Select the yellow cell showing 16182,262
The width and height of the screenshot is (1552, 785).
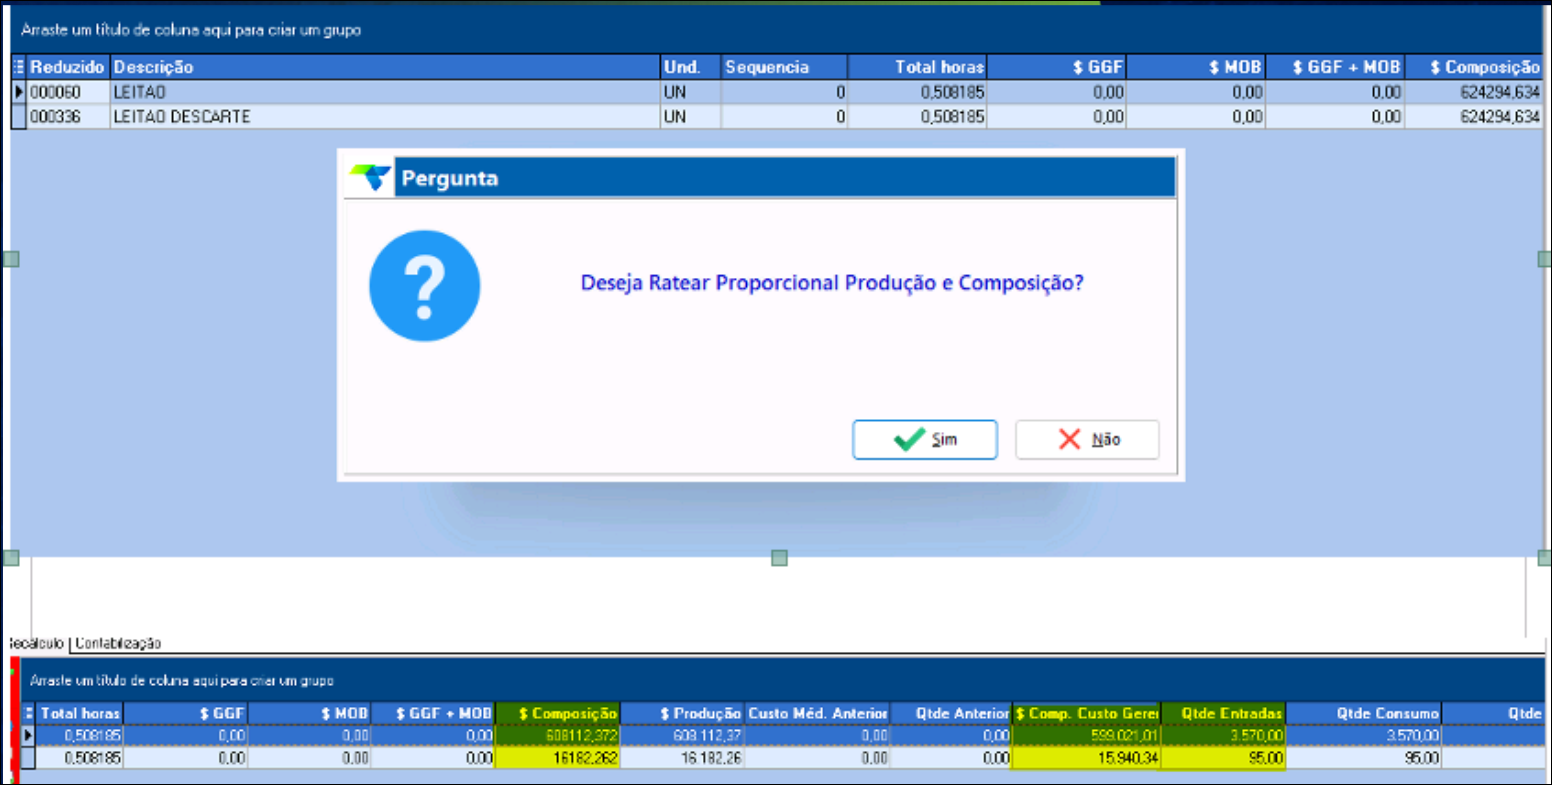558,758
